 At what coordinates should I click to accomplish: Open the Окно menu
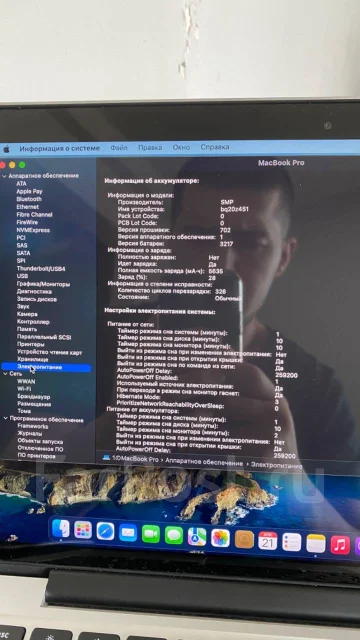click(x=181, y=147)
